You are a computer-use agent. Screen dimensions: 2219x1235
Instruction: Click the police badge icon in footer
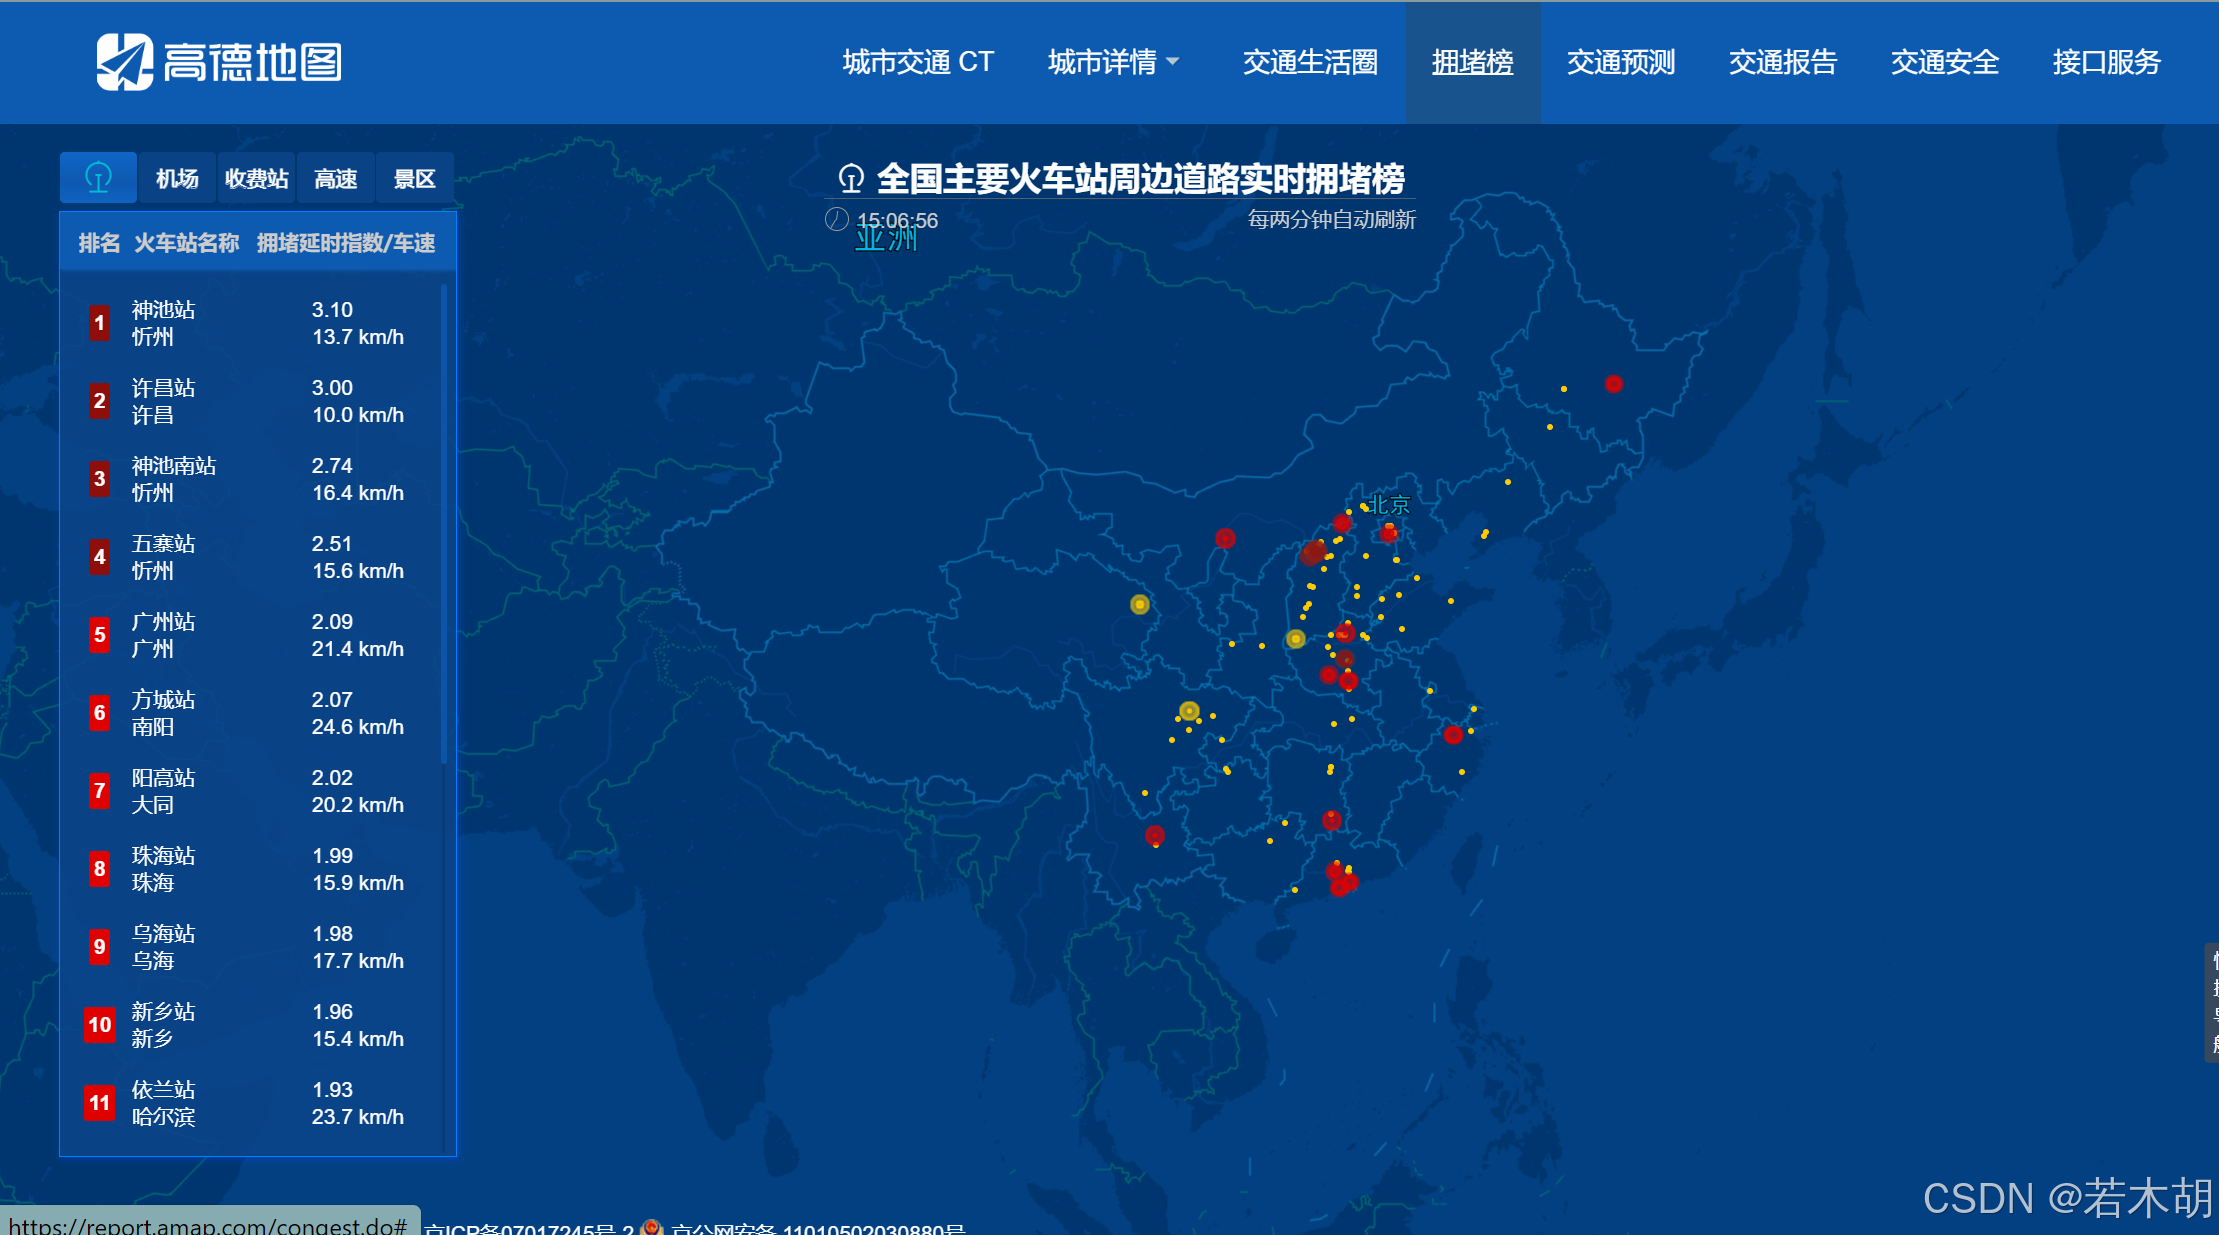(x=652, y=1227)
